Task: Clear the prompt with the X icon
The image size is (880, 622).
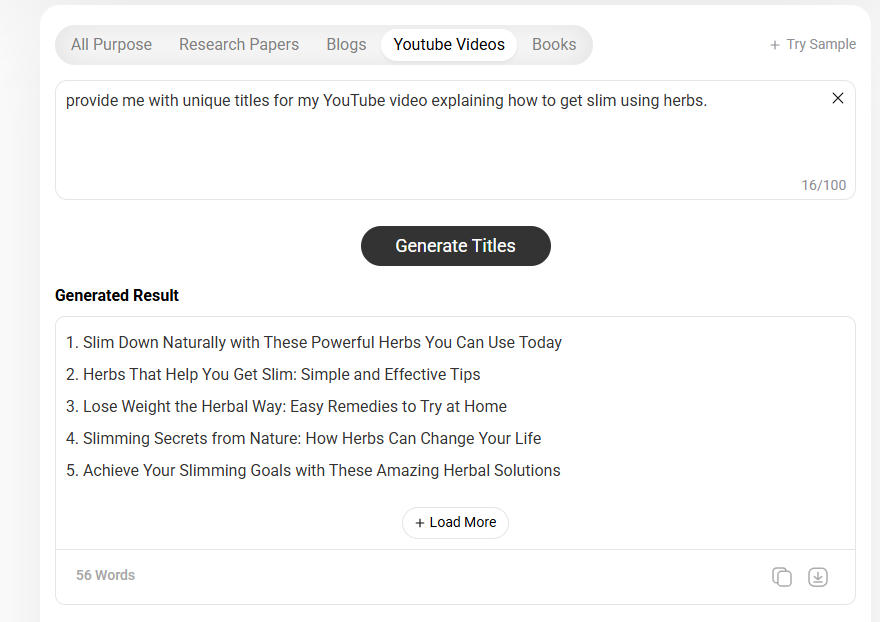Action: (x=838, y=98)
